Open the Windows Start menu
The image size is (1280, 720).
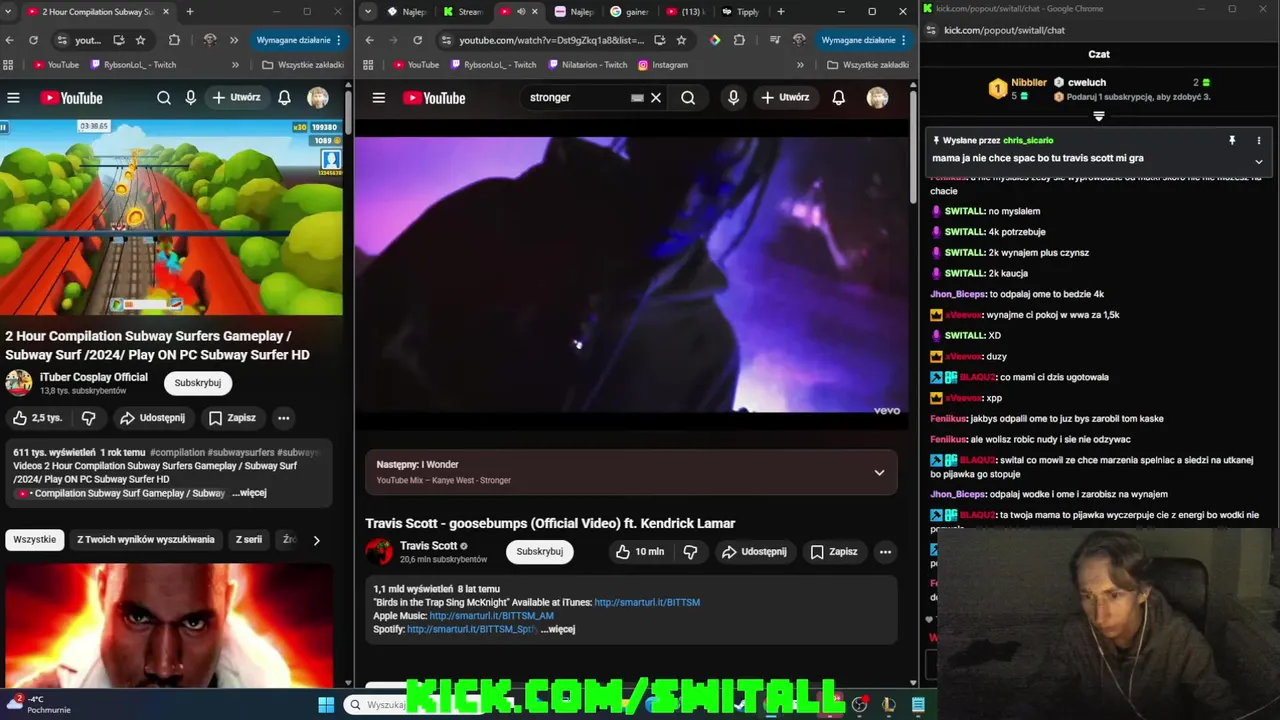point(326,705)
